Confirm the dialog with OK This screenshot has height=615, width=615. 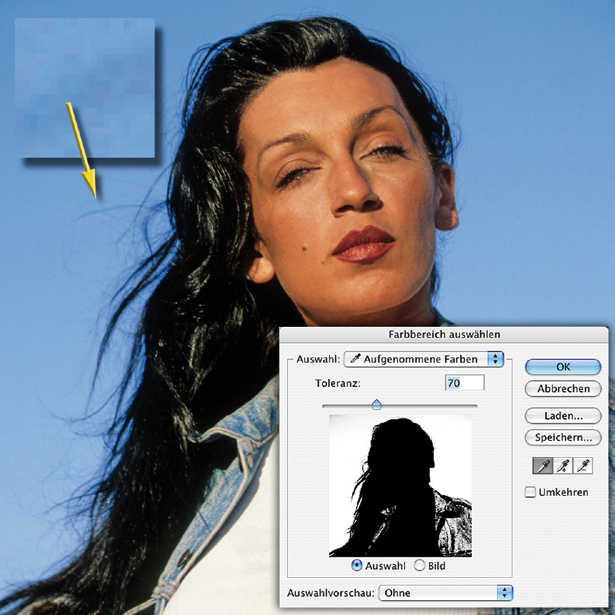point(563,367)
